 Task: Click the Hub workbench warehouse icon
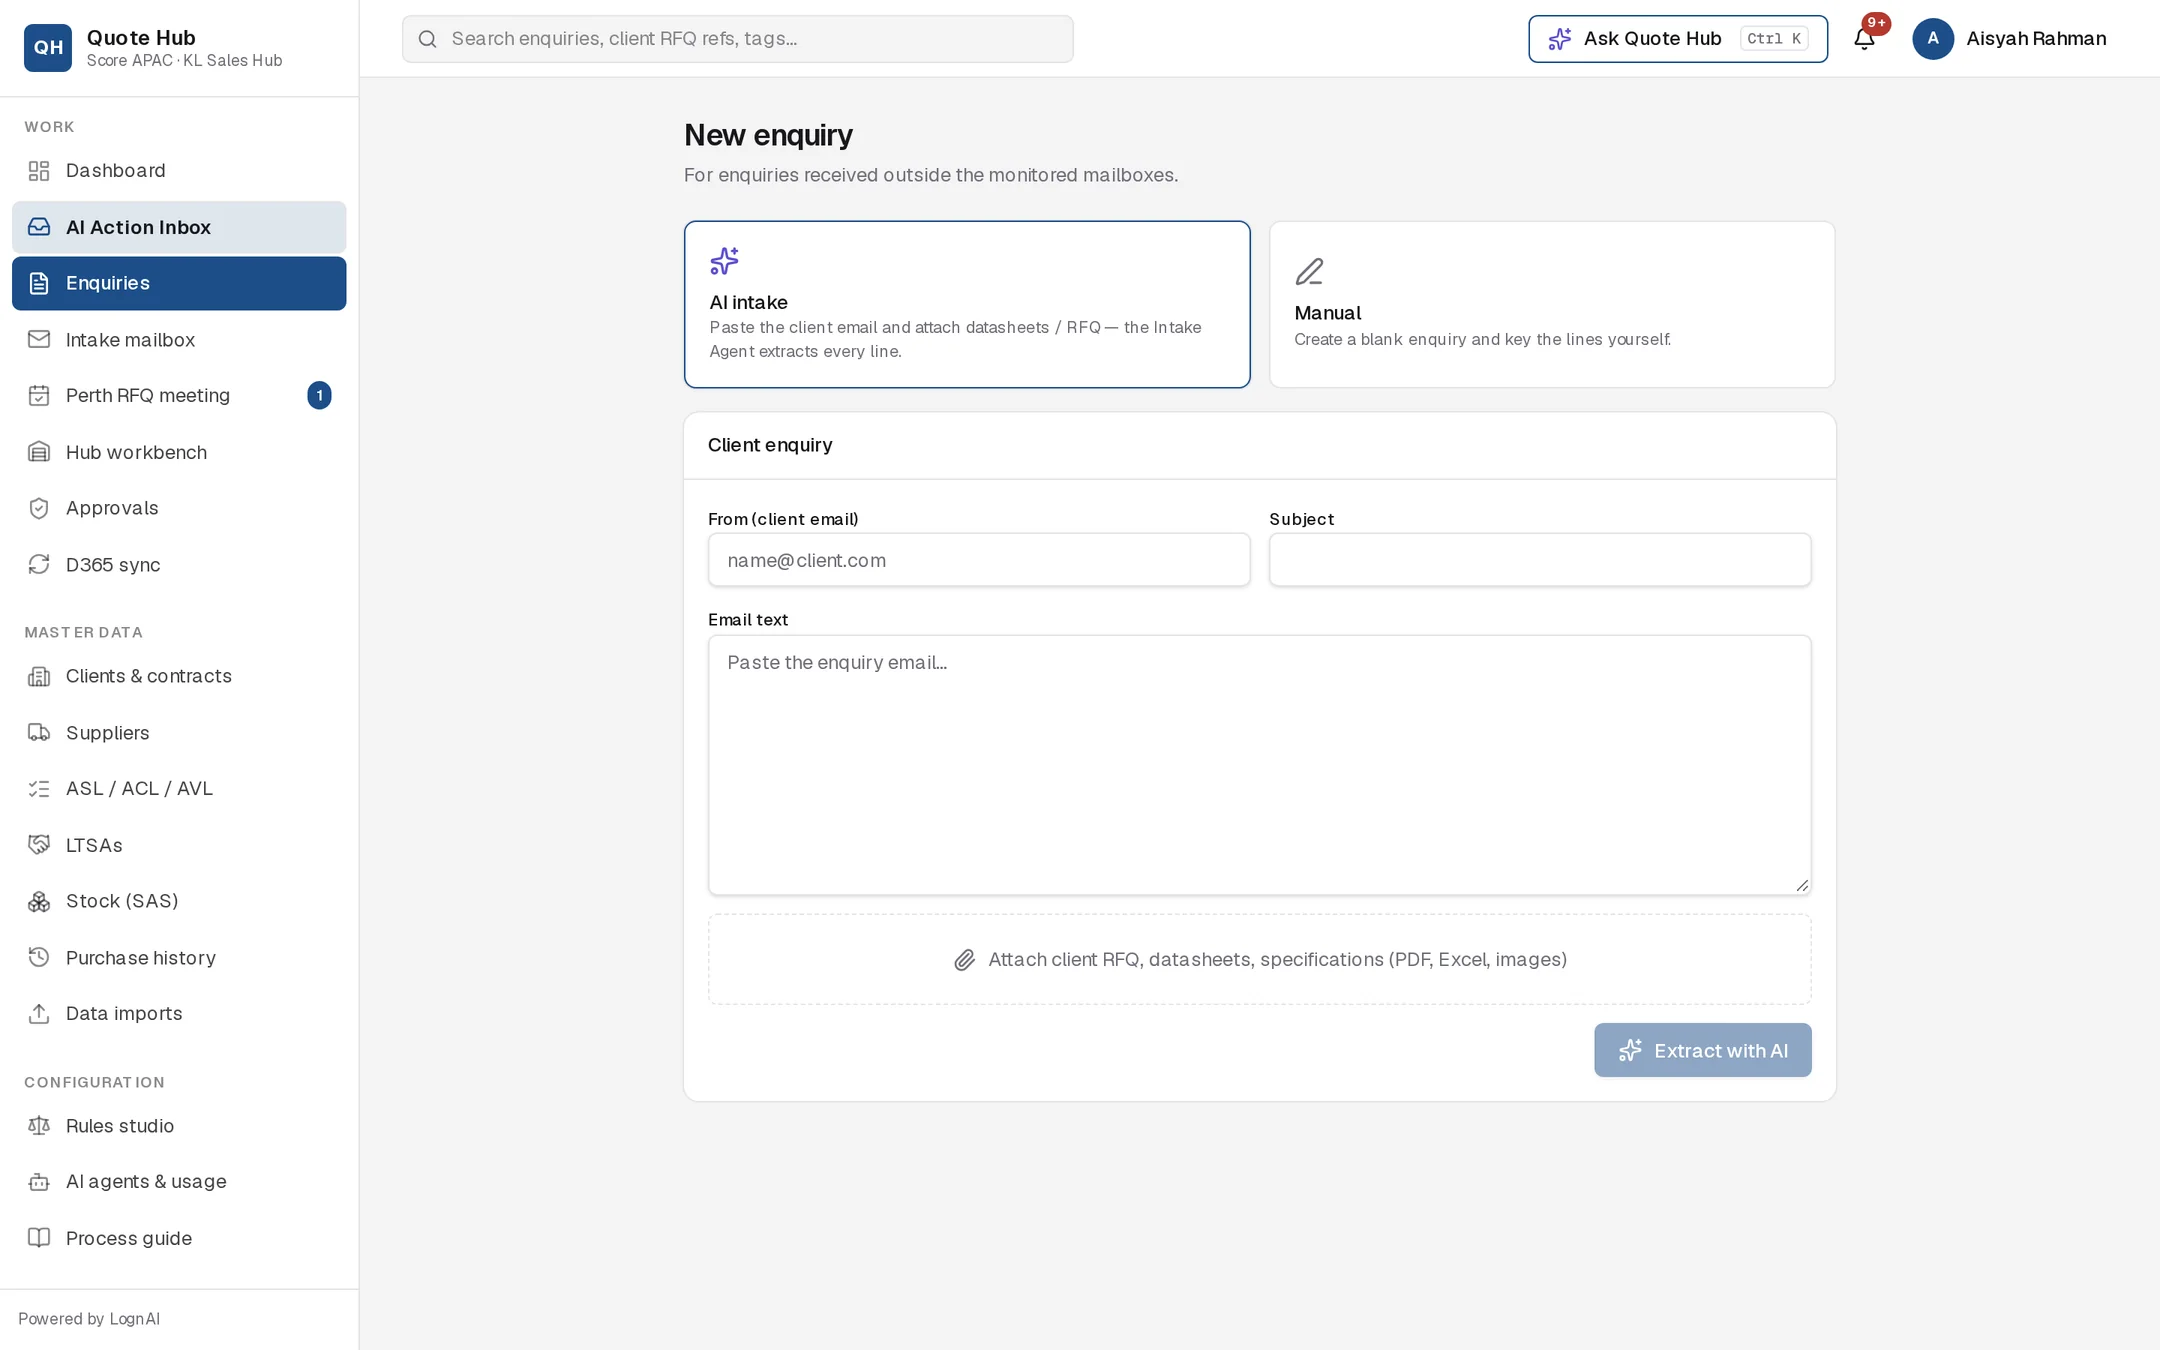(x=39, y=452)
